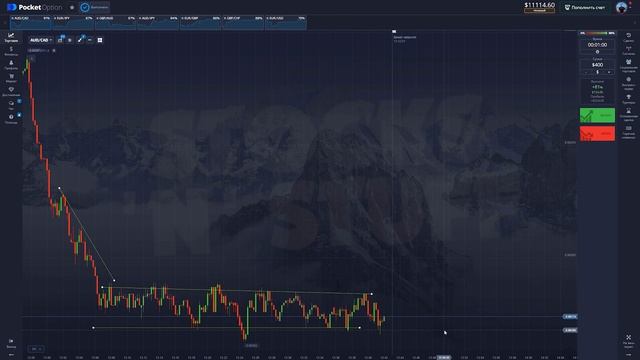
Task: Expand the AUD/CAD asset selector dropdown
Action: 40,40
